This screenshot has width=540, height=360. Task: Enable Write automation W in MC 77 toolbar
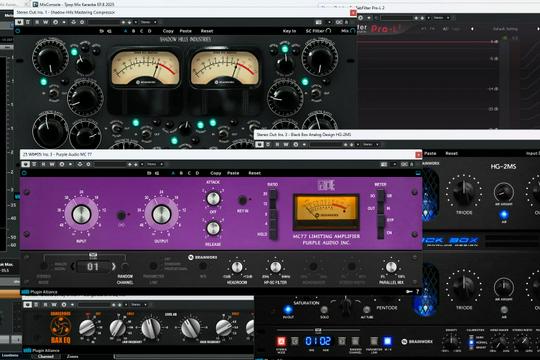pyautogui.click(x=52, y=164)
